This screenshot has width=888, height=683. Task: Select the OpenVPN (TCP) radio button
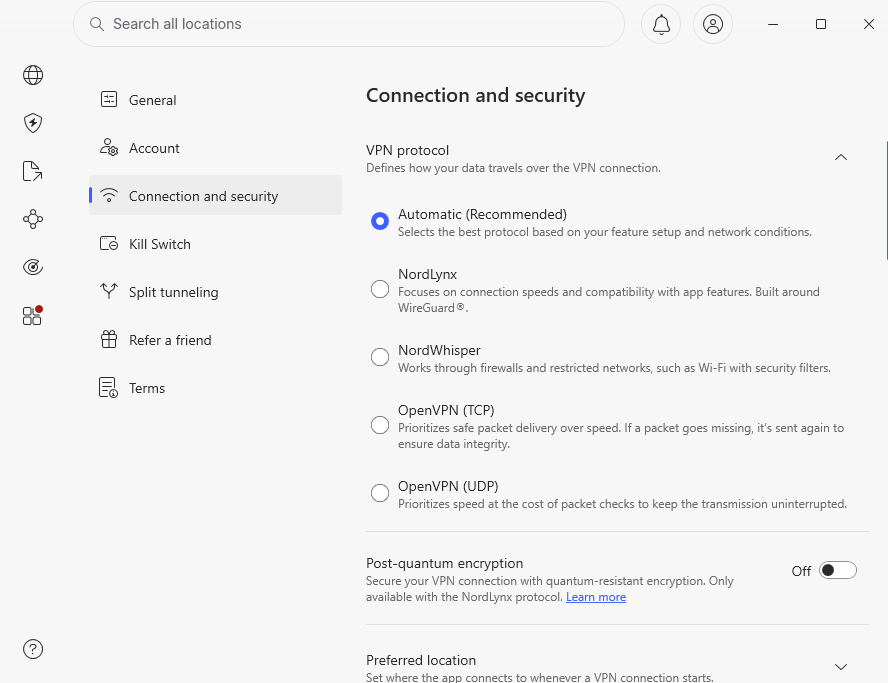point(380,425)
